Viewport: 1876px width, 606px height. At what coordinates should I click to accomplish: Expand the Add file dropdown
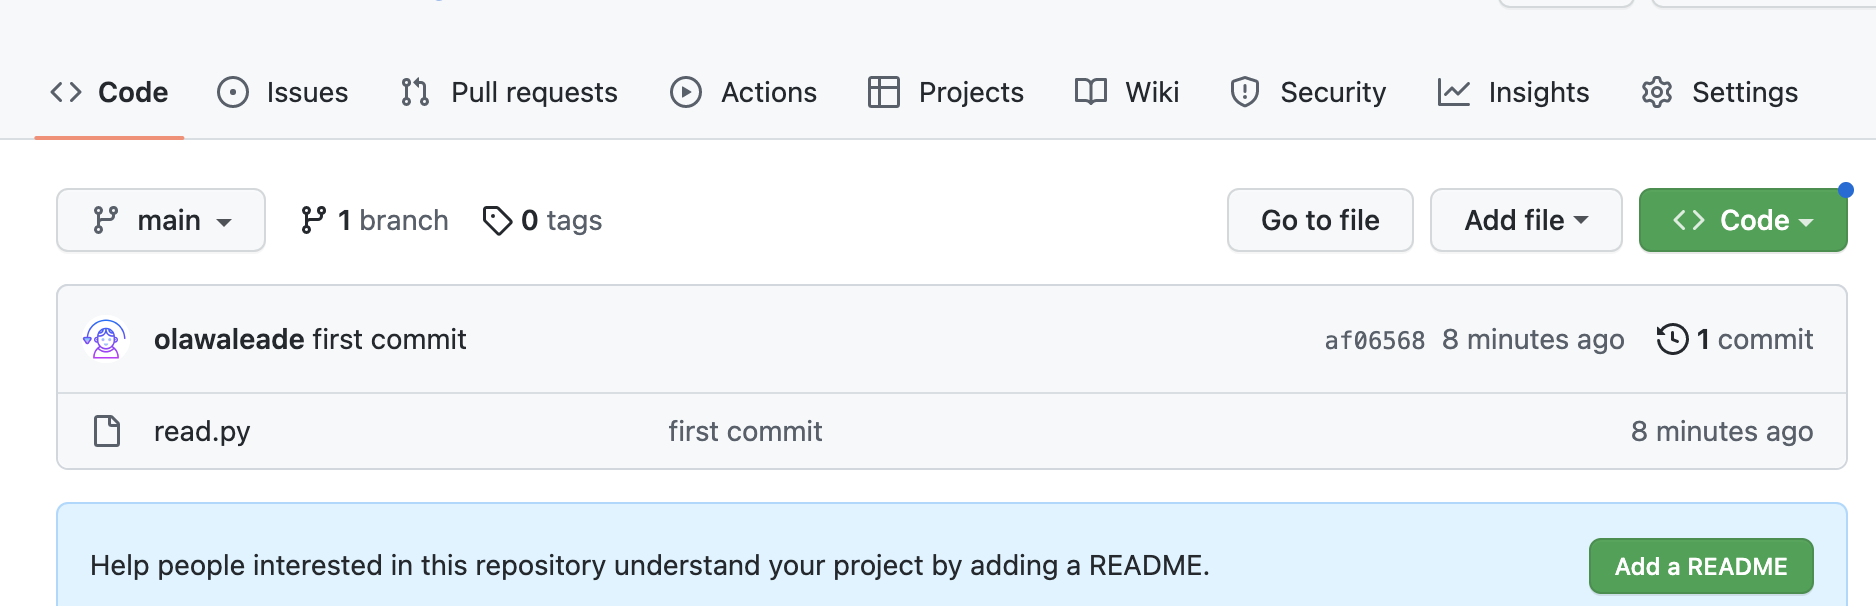(1525, 220)
